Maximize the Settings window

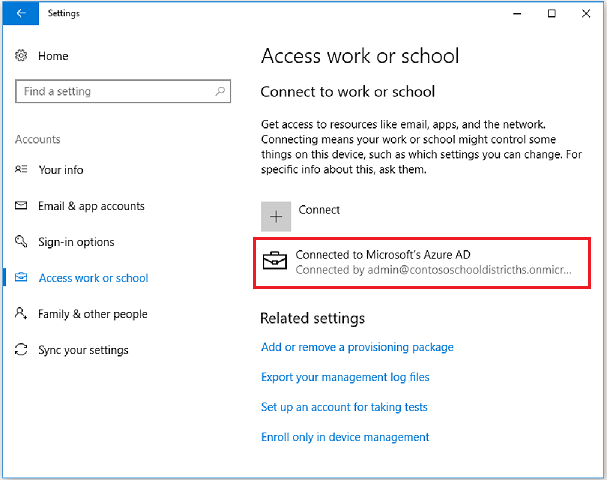(x=551, y=13)
